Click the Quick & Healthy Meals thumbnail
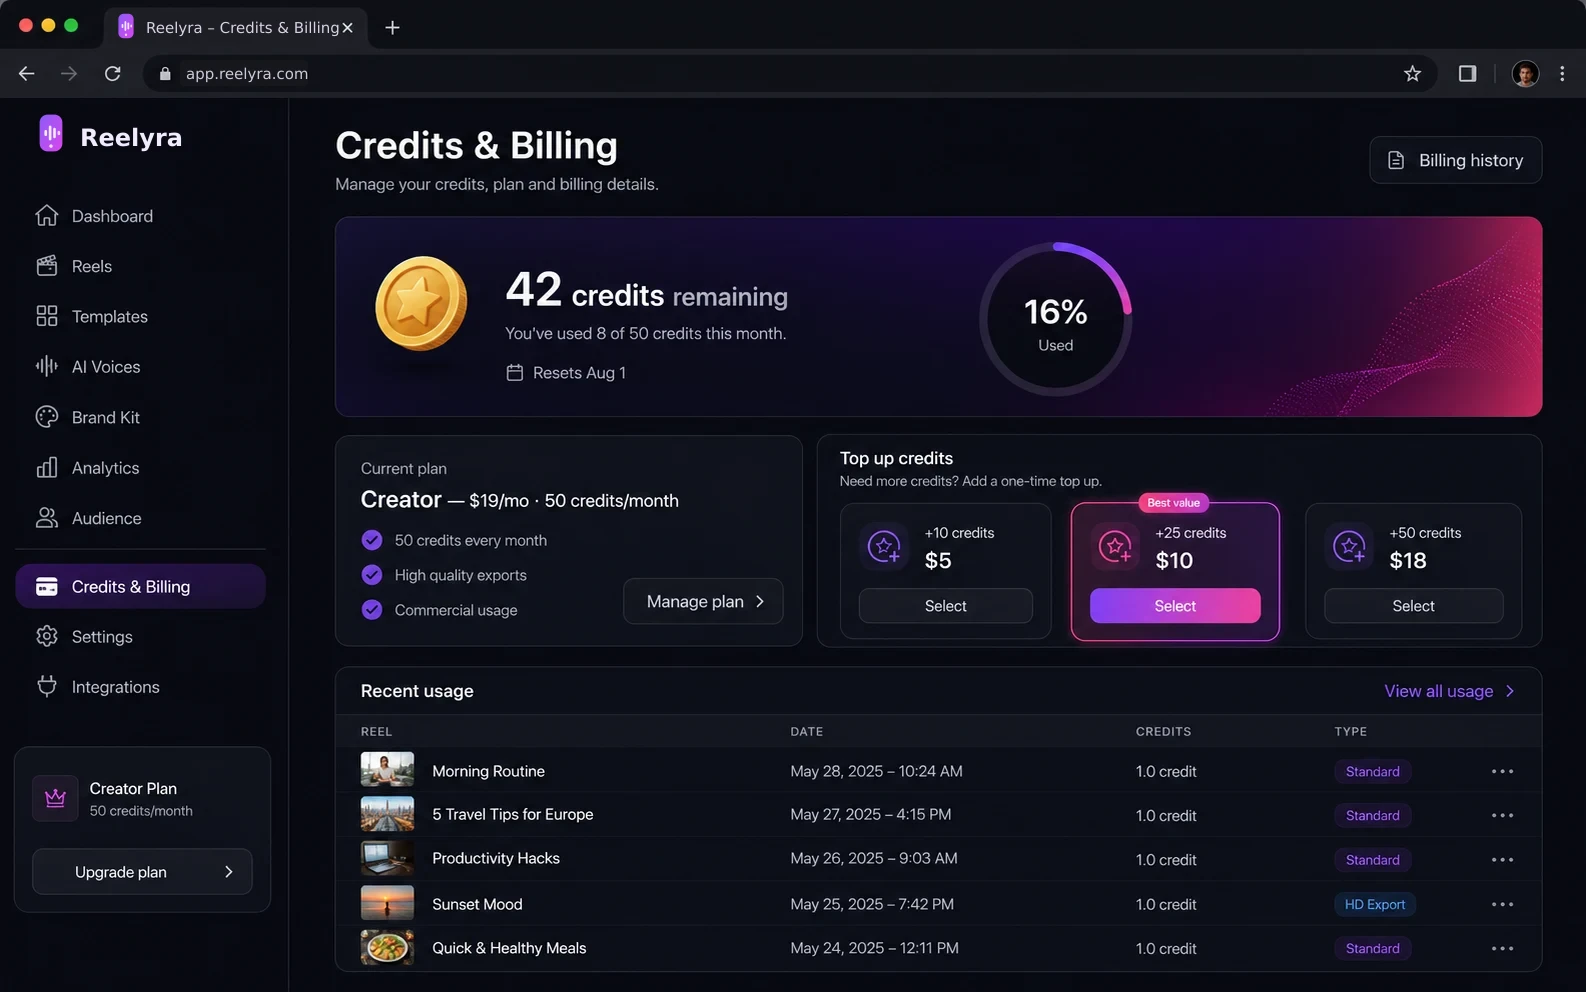Screen dimensions: 1586x992 [387, 947]
